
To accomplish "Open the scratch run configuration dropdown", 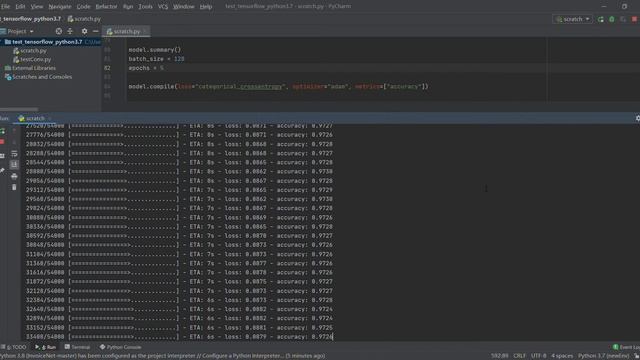I will pyautogui.click(x=573, y=19).
